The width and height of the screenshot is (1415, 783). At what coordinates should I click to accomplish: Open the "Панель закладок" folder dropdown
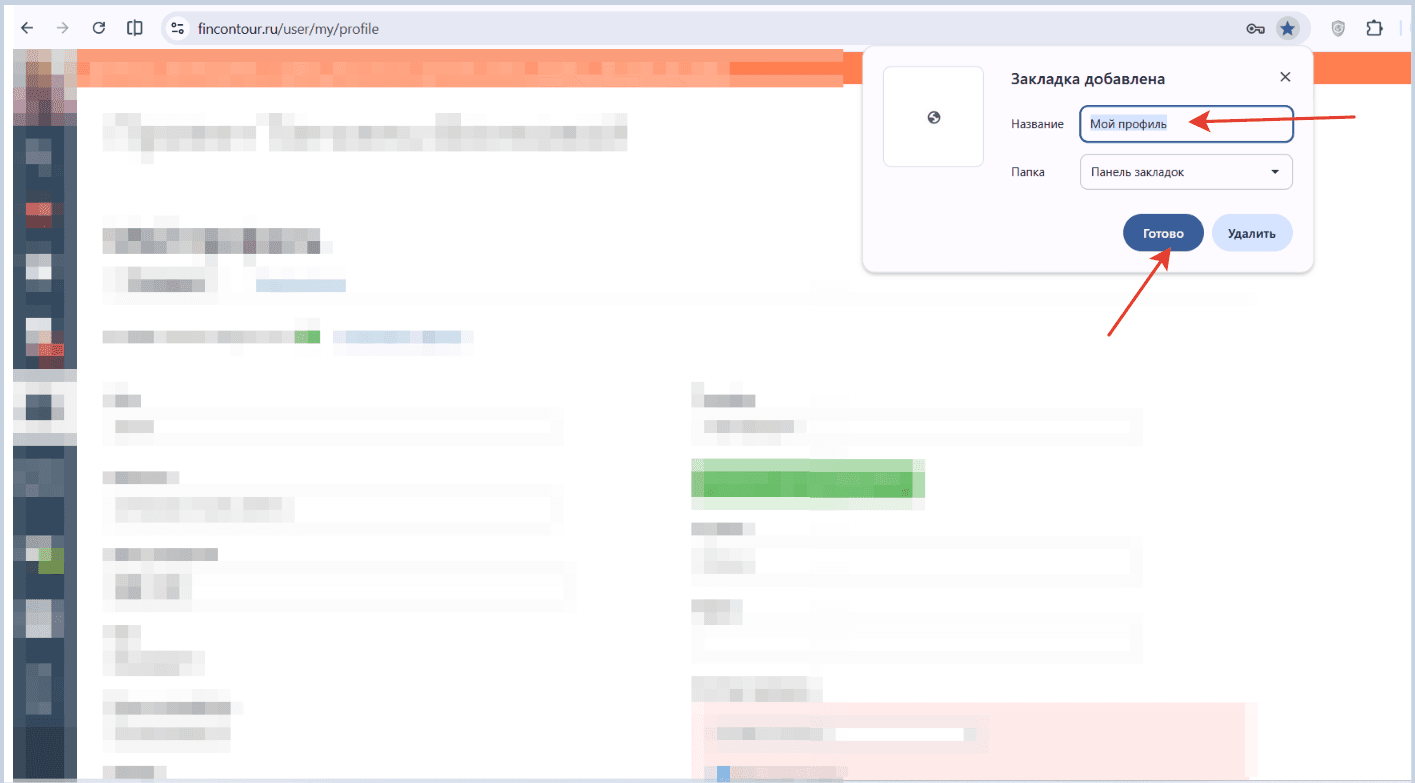[x=1186, y=172]
